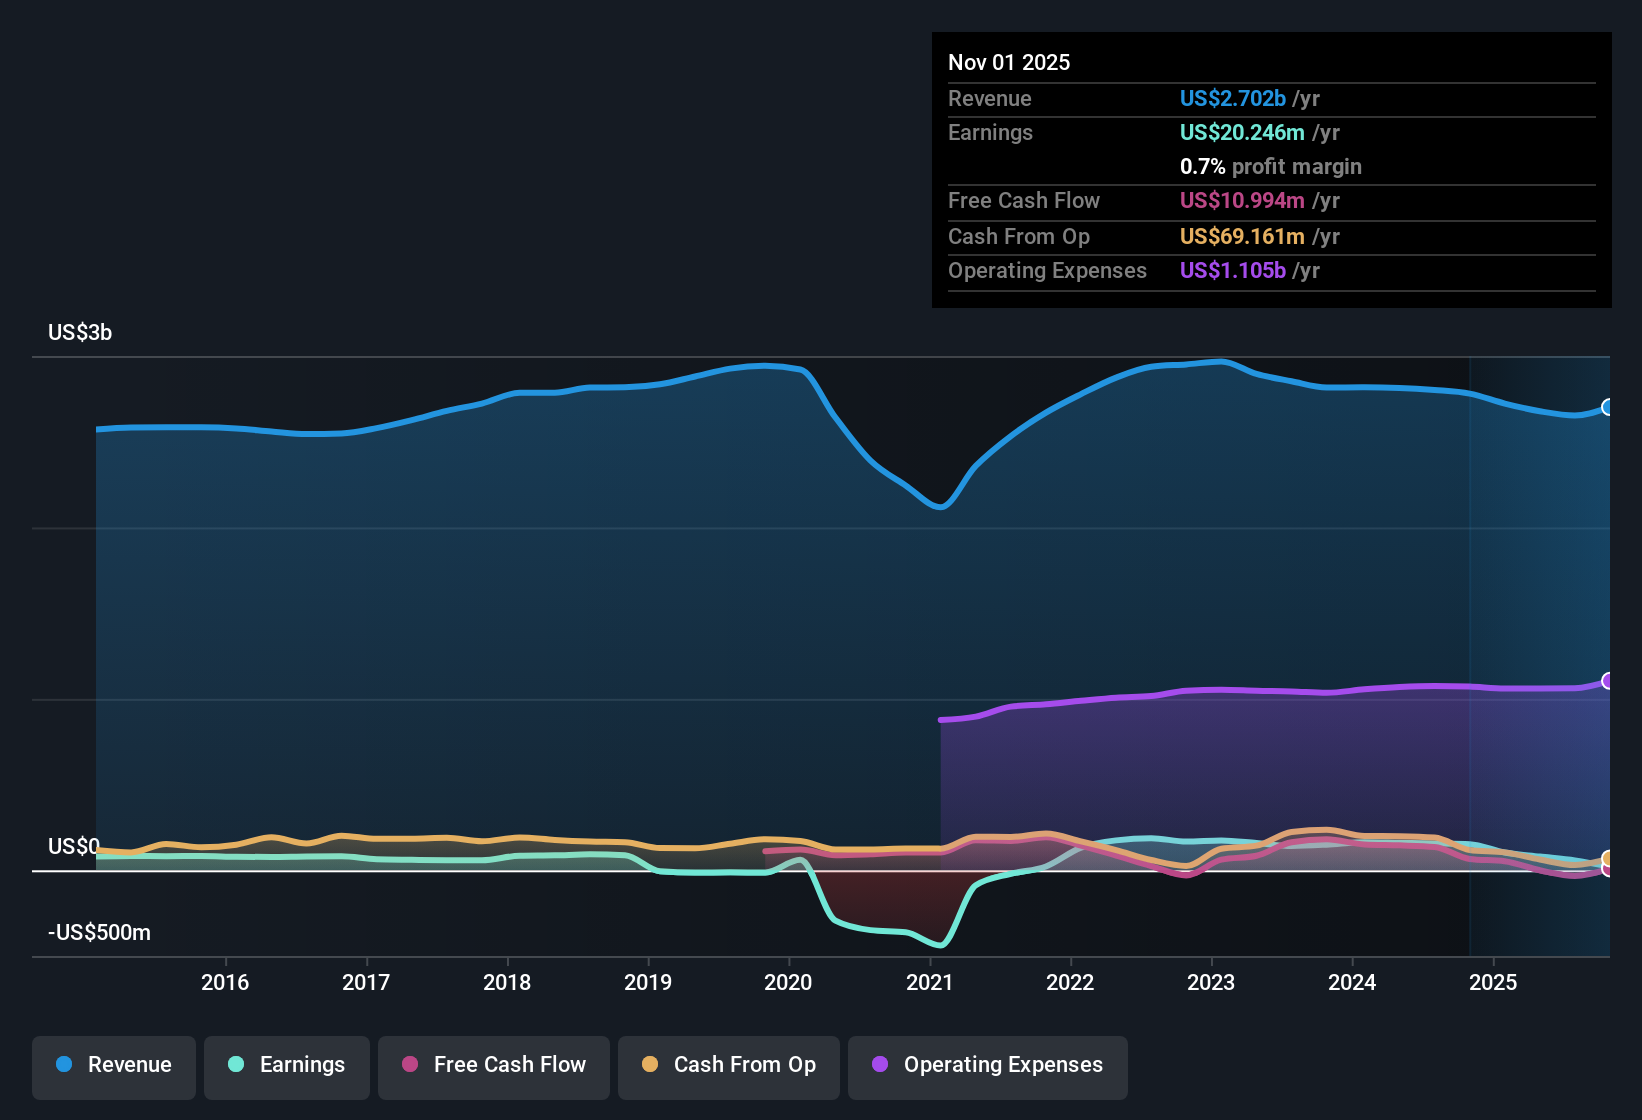Select the Cash From Op endpoint marker on chart

pos(1608,858)
